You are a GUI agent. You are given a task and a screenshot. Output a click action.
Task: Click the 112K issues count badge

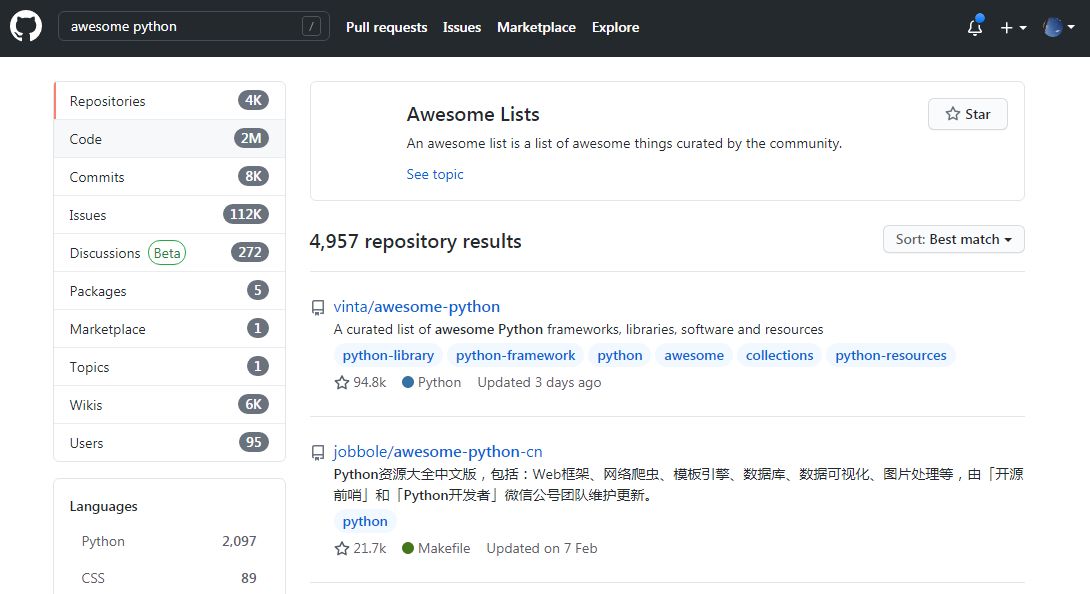click(x=245, y=214)
